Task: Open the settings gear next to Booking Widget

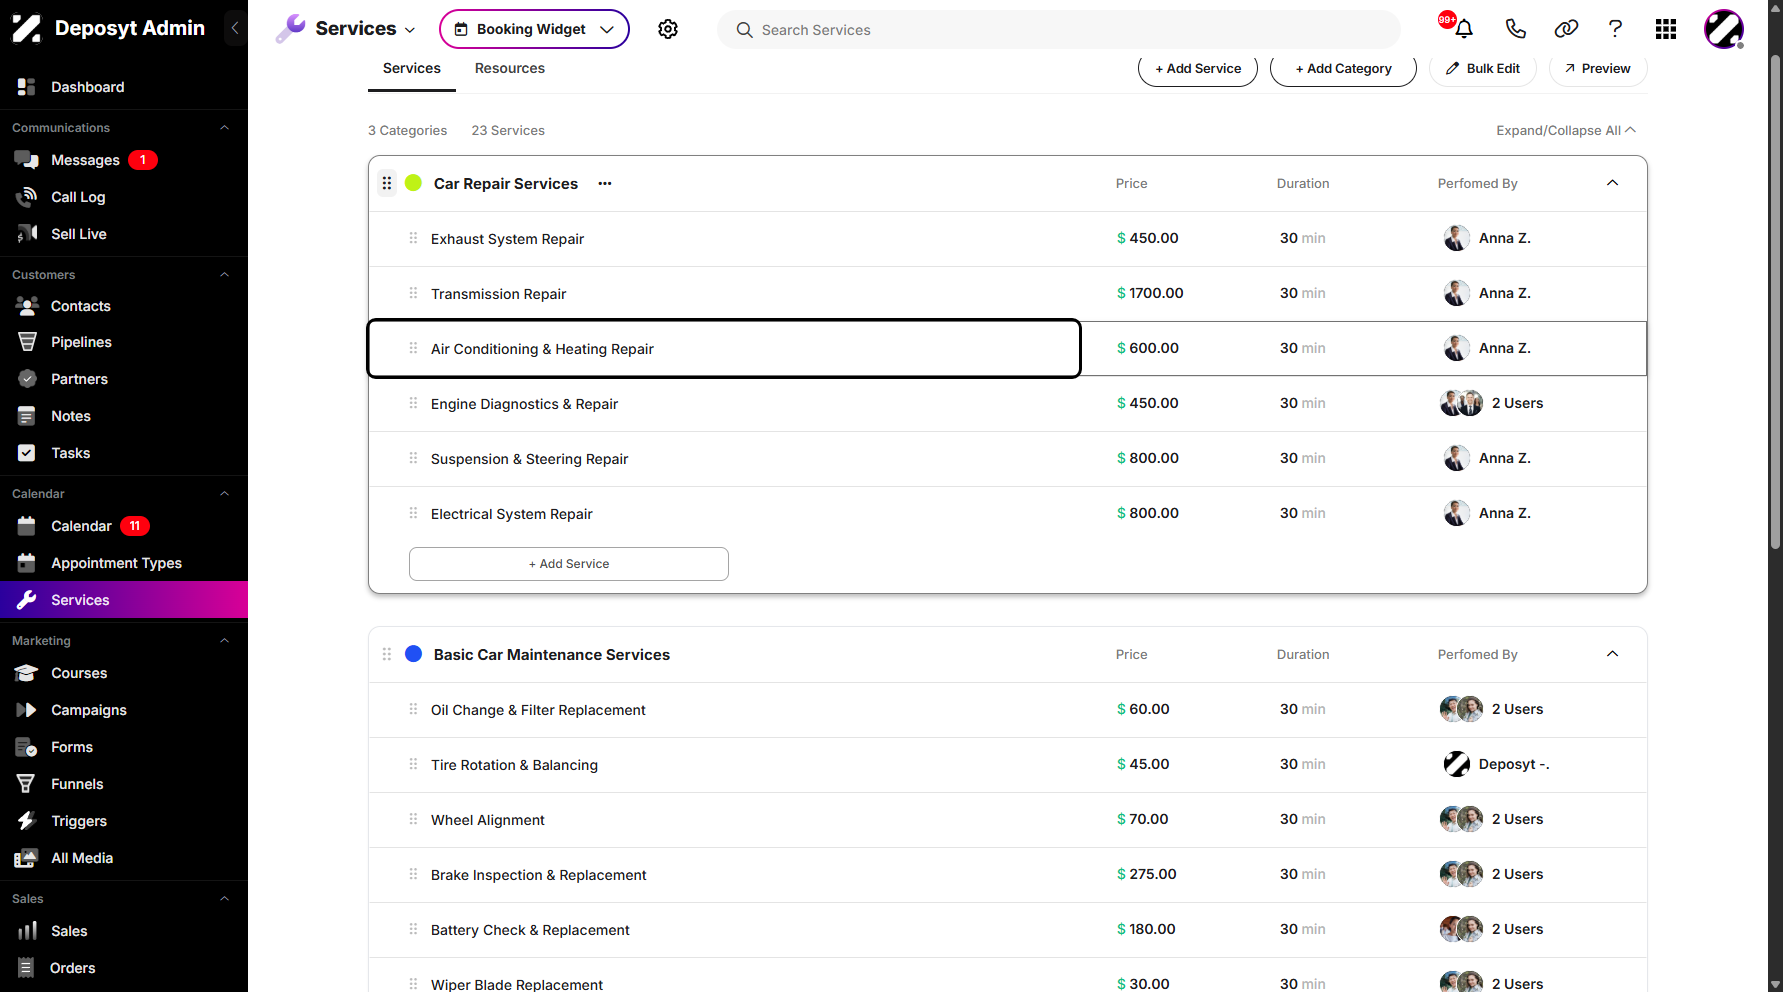Action: tap(668, 29)
